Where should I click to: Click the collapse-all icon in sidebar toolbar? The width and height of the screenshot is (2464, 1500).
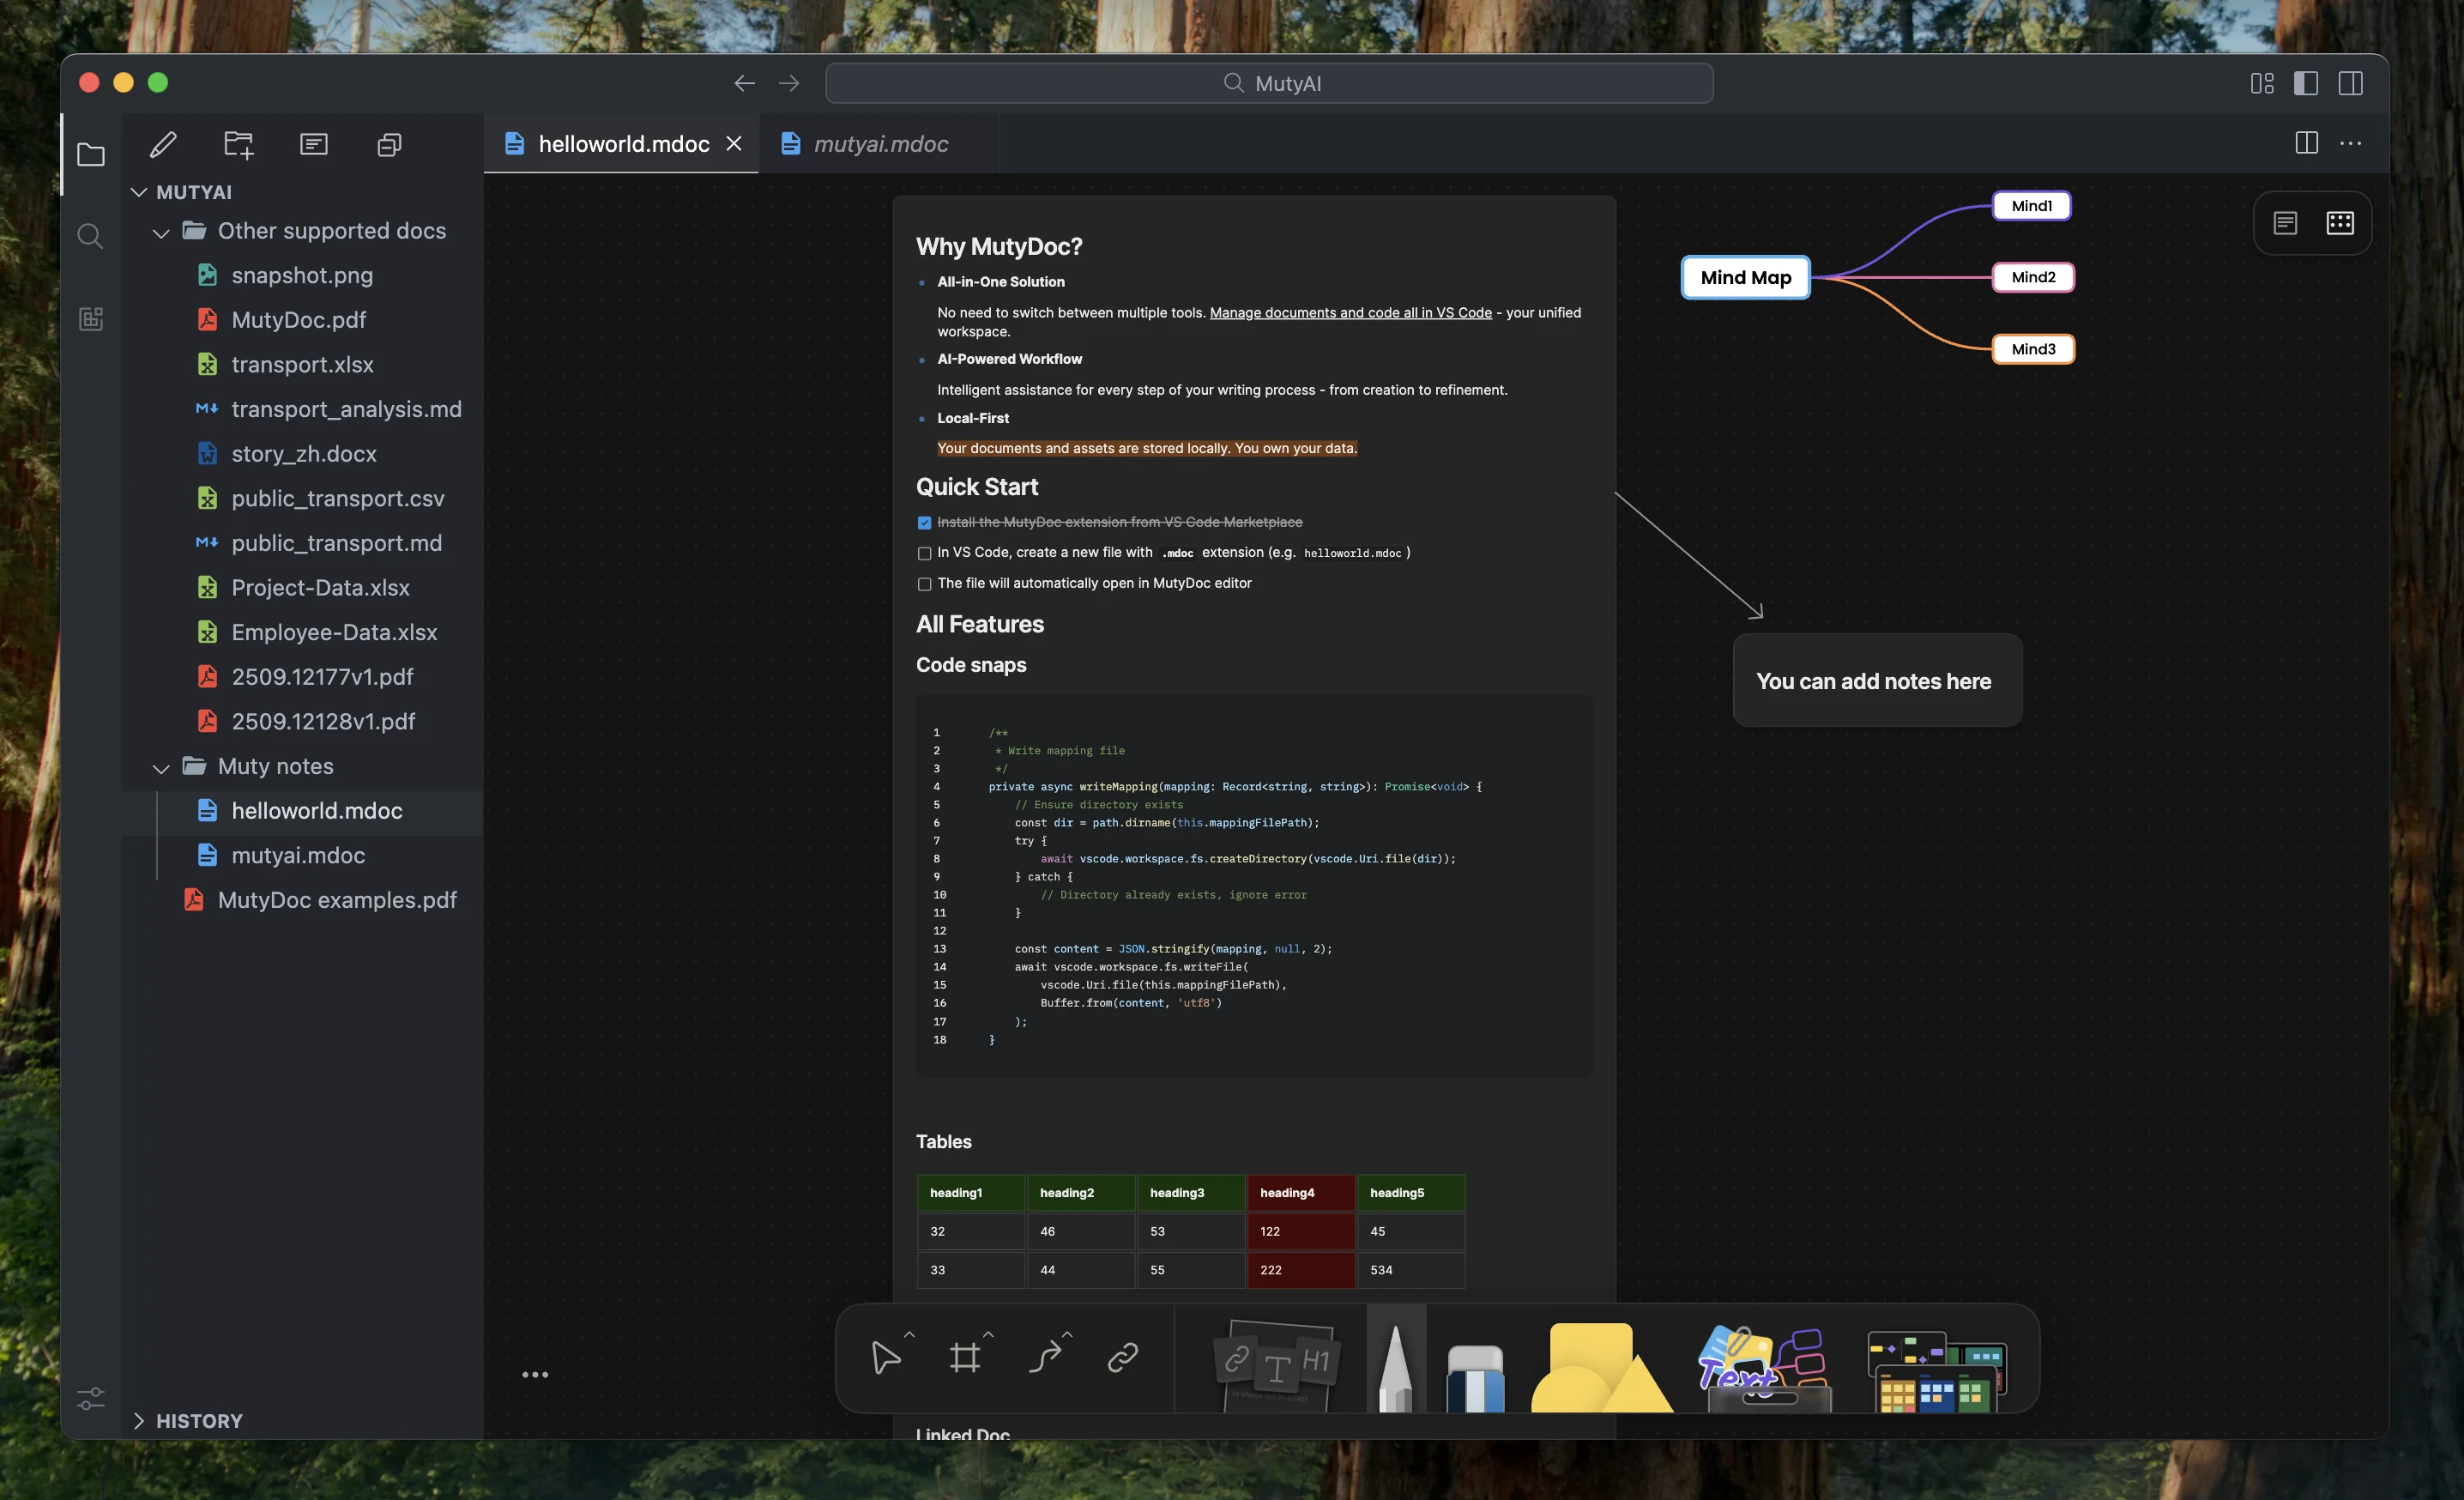[389, 145]
